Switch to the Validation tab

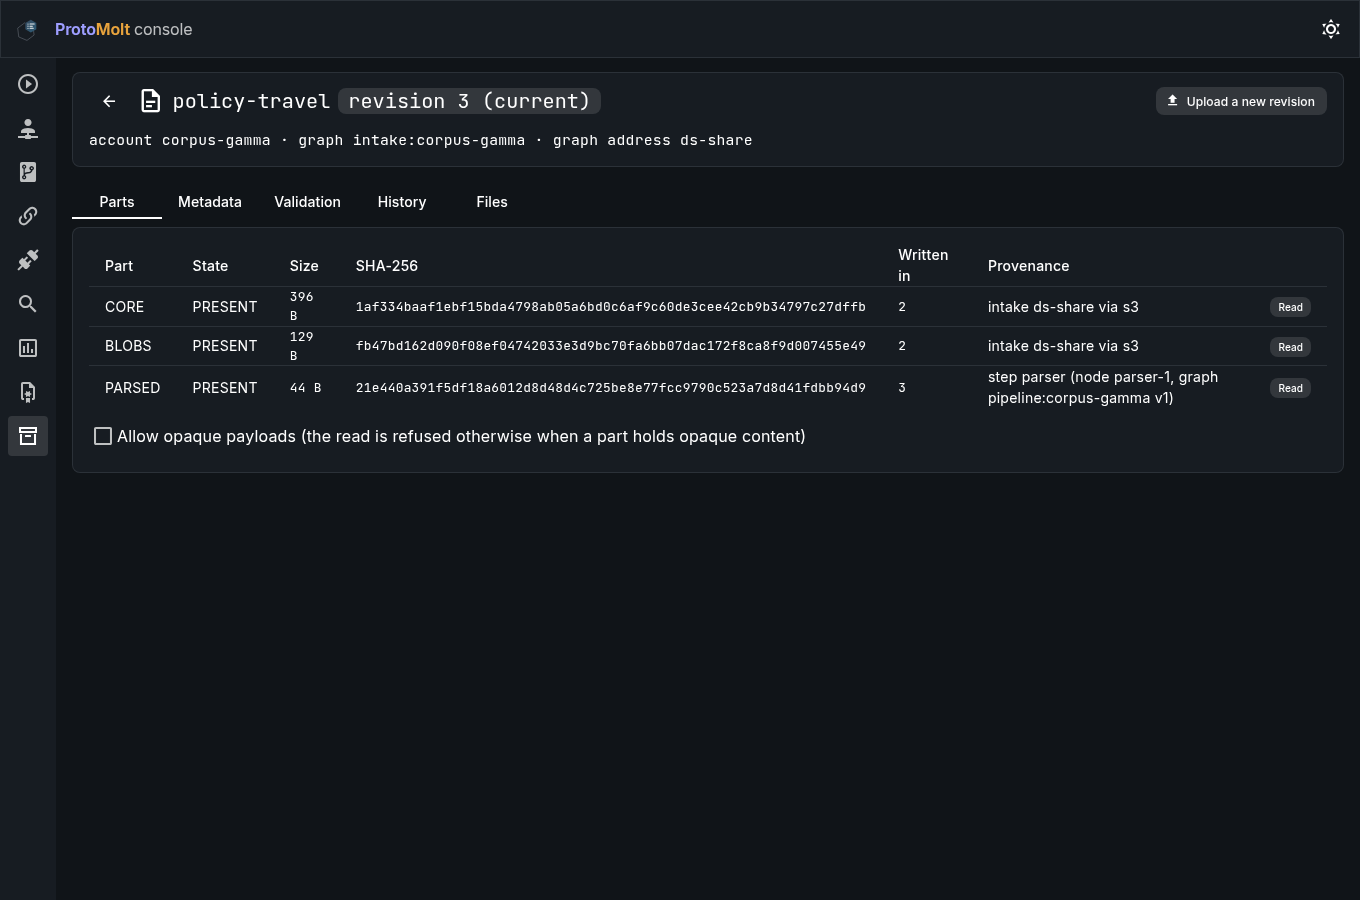point(308,202)
